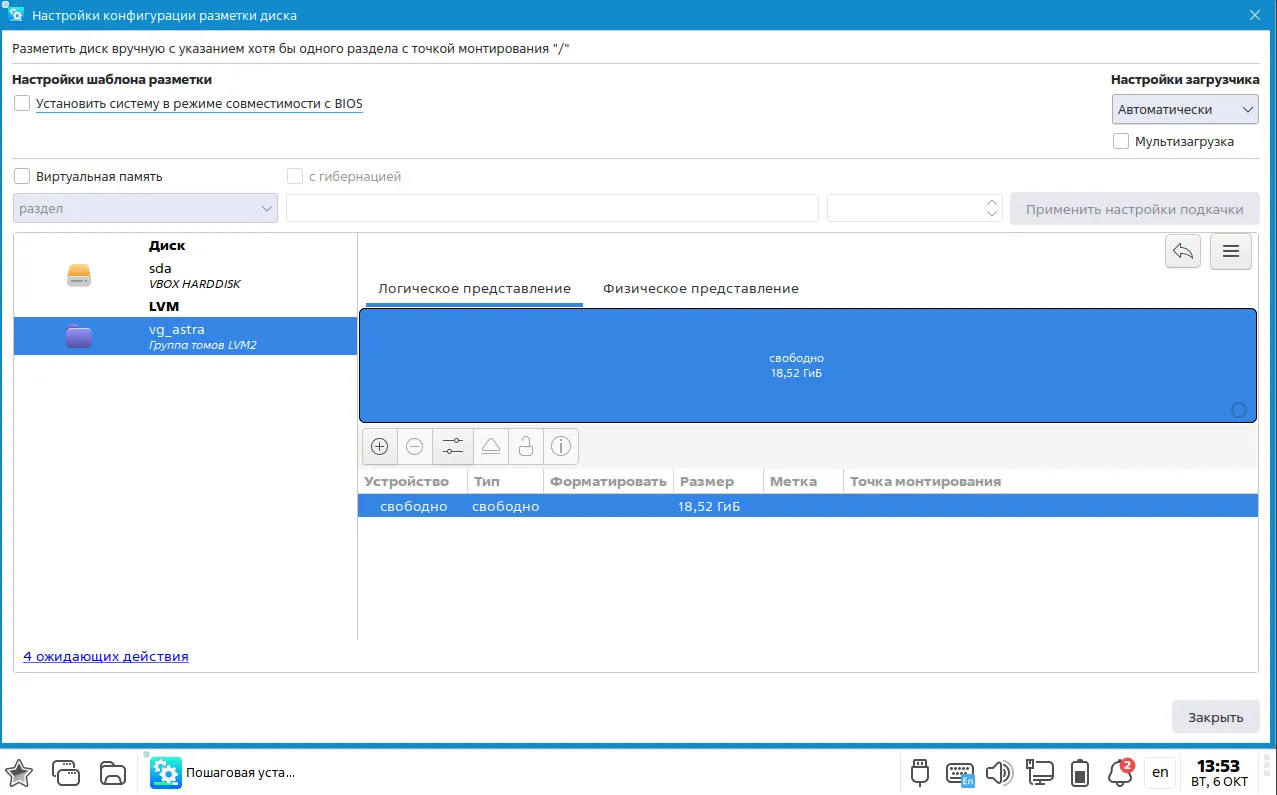
Task: Click the unmount eject icon
Action: (489, 446)
